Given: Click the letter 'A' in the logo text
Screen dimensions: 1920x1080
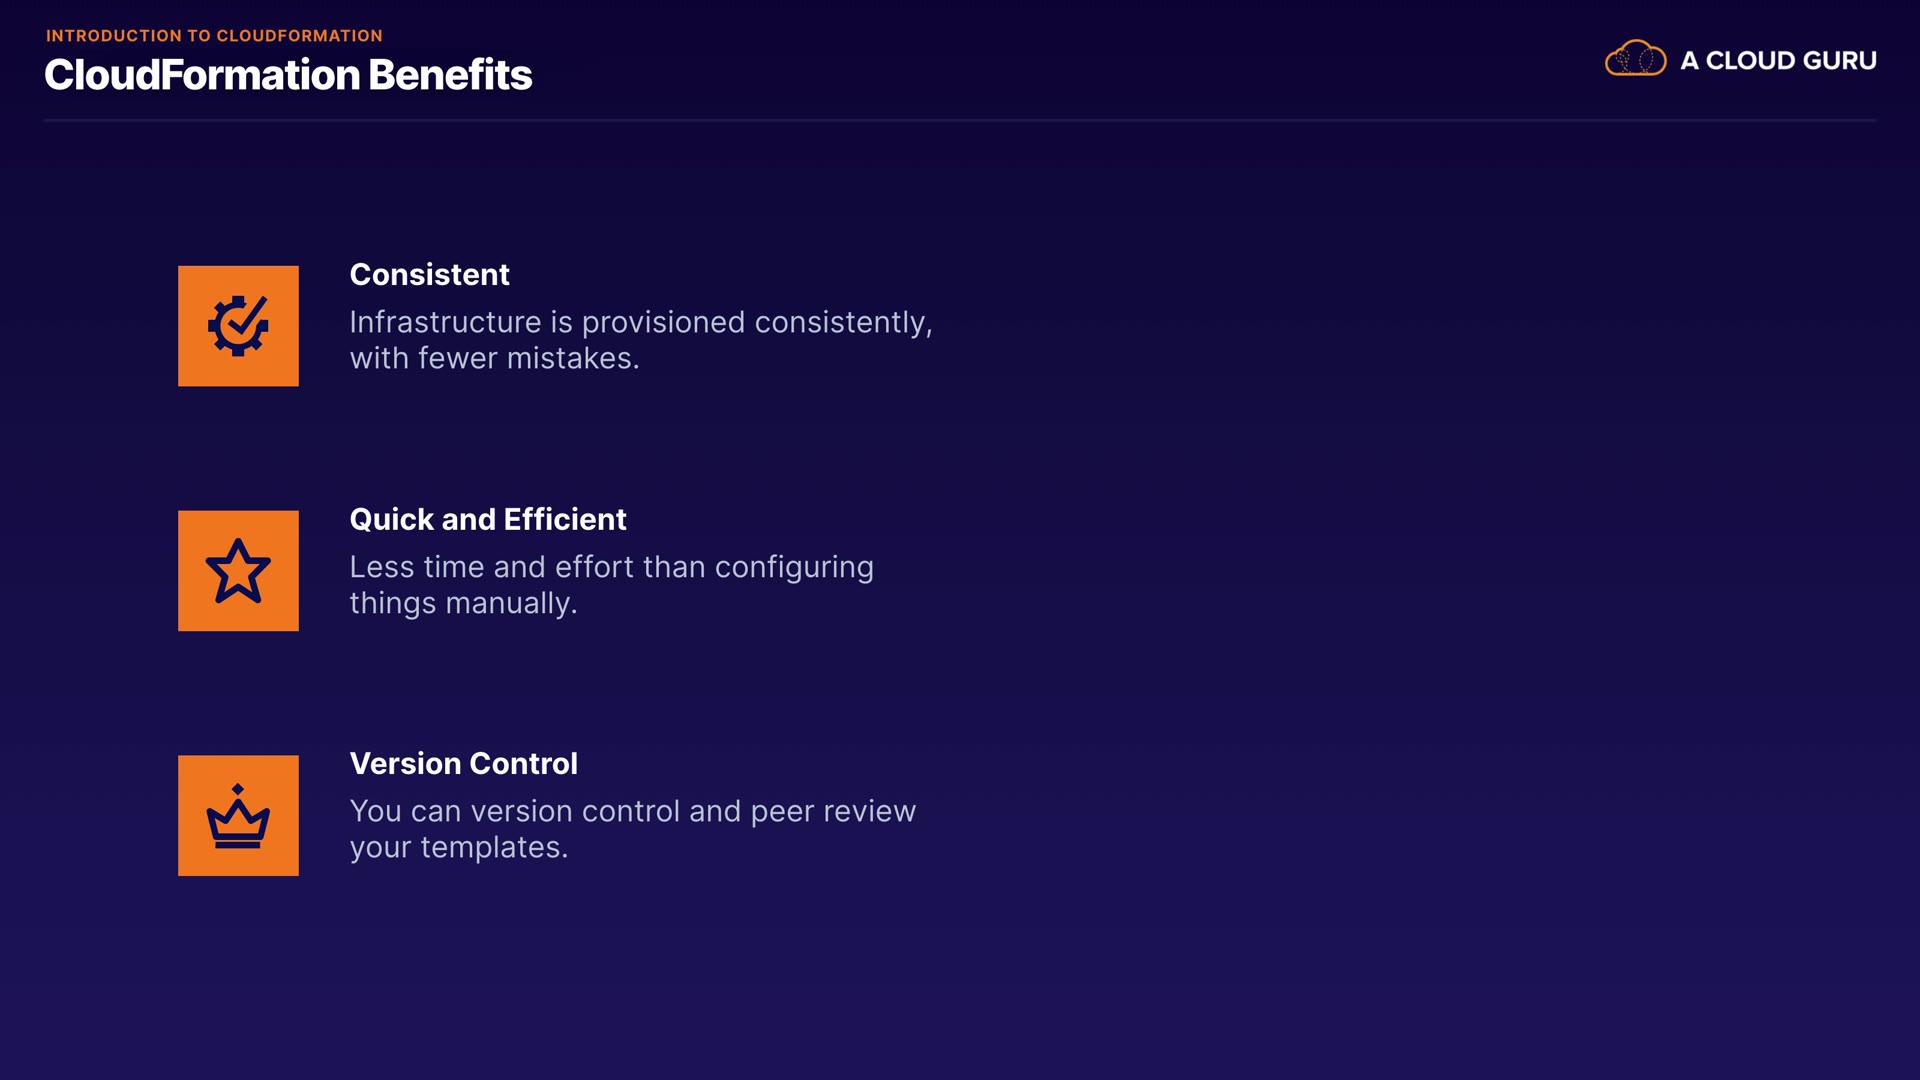Looking at the screenshot, I should coord(1689,61).
